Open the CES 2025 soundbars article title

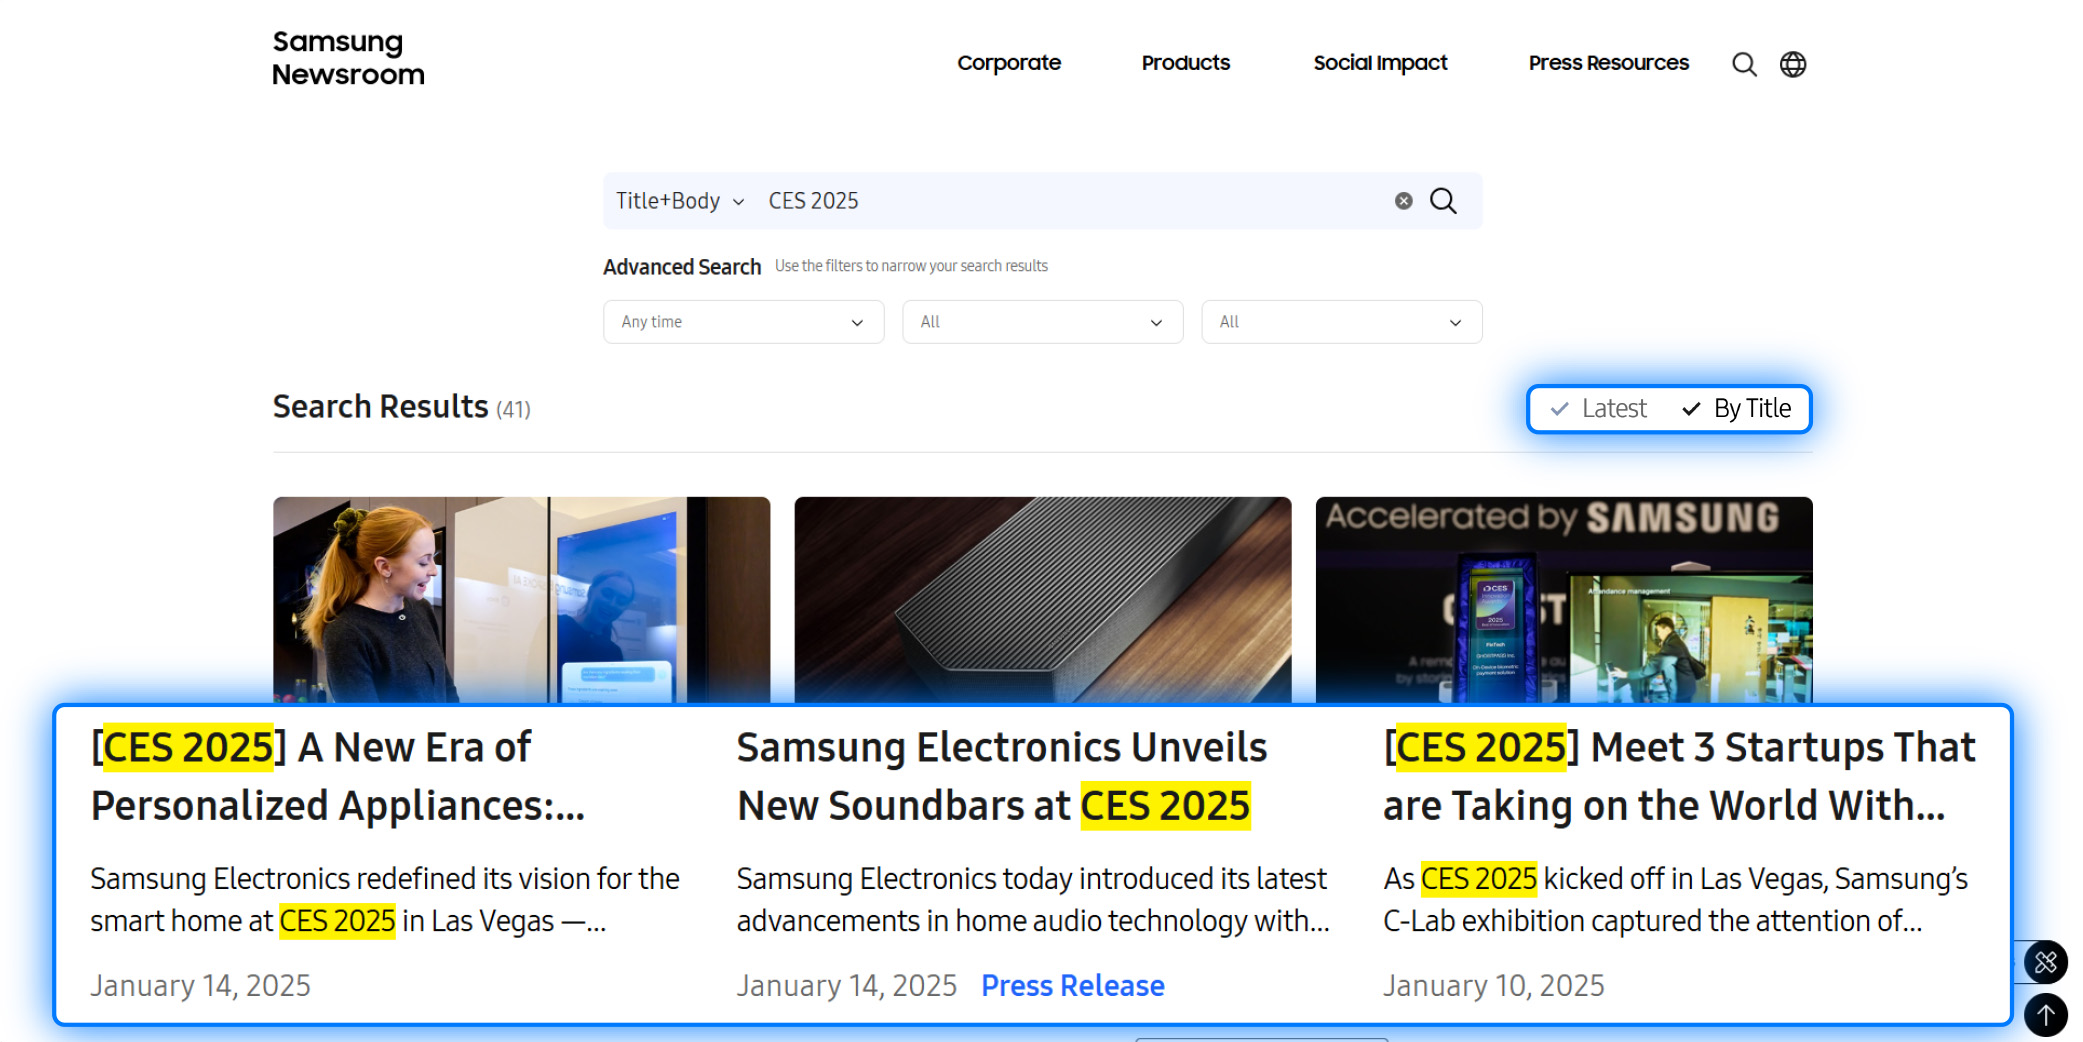pyautogui.click(x=1001, y=775)
